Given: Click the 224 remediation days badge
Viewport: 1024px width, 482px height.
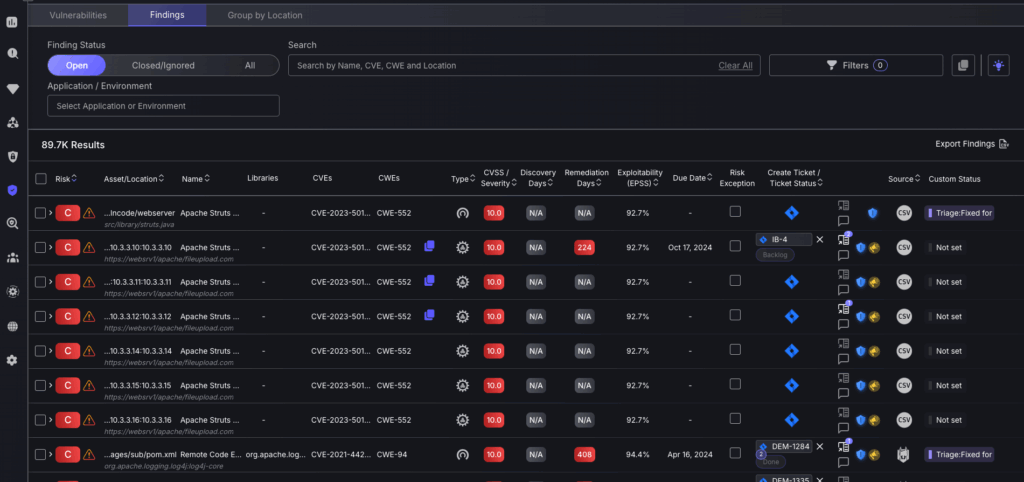Looking at the screenshot, I should (584, 248).
